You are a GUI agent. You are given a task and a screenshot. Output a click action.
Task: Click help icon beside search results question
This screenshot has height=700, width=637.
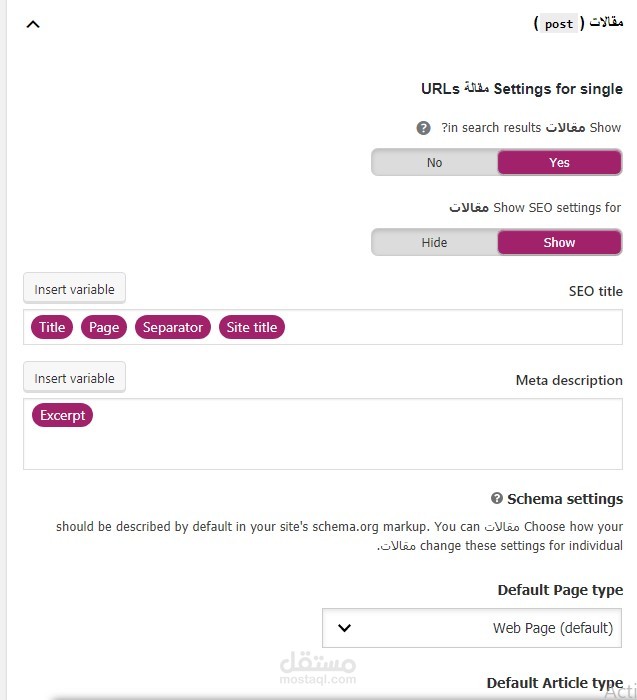(x=424, y=128)
